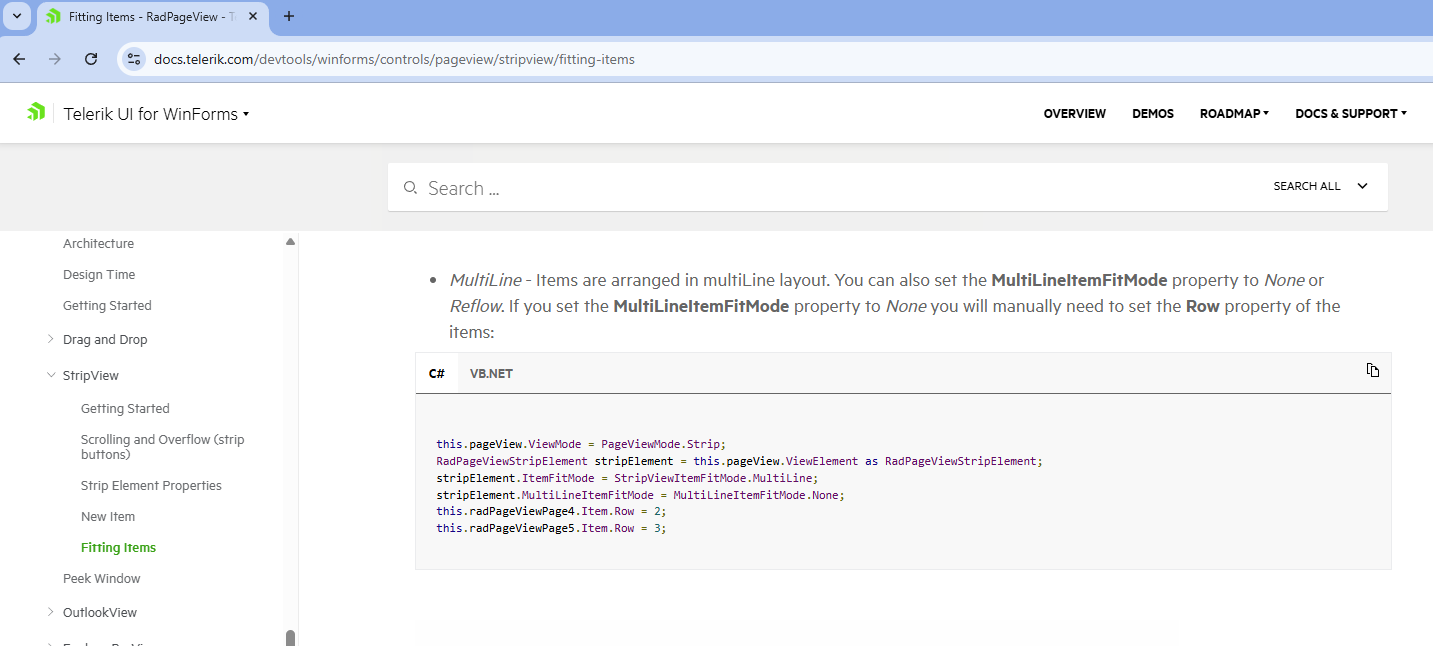View site information icon in address bar
This screenshot has height=646, width=1433.
(134, 59)
